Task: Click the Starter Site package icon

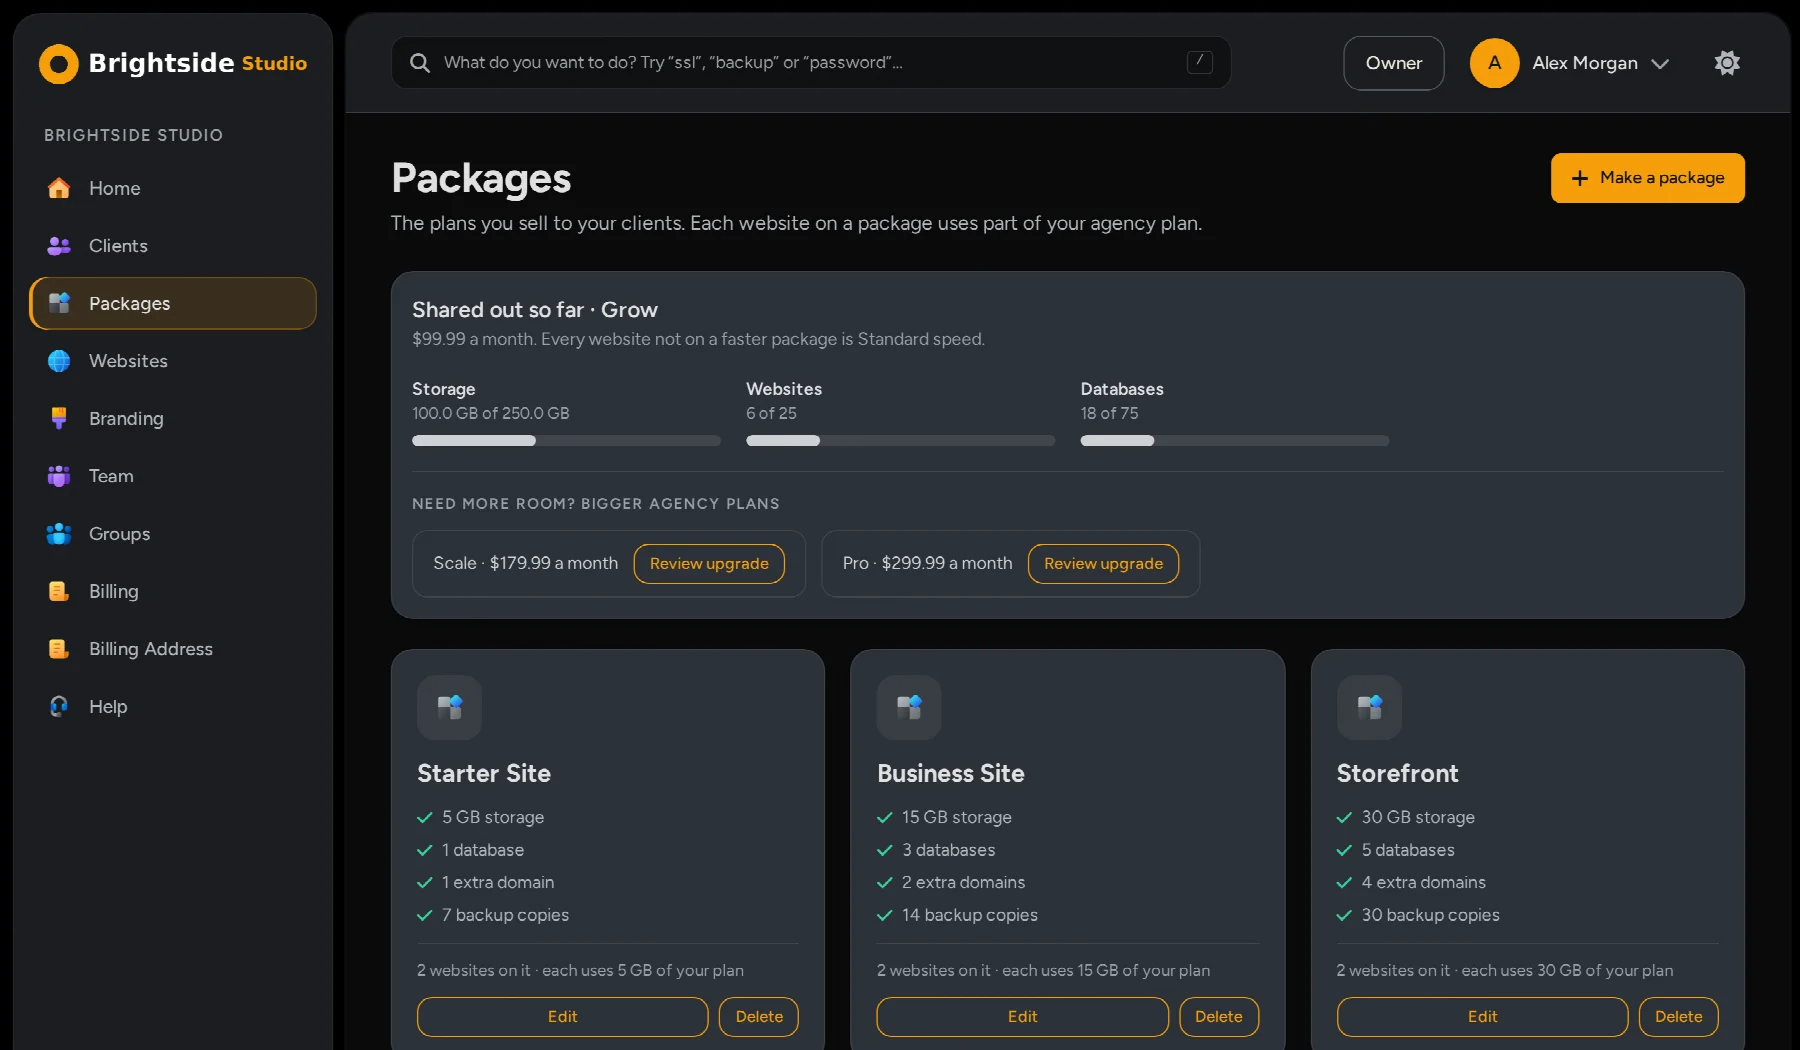Action: point(450,708)
